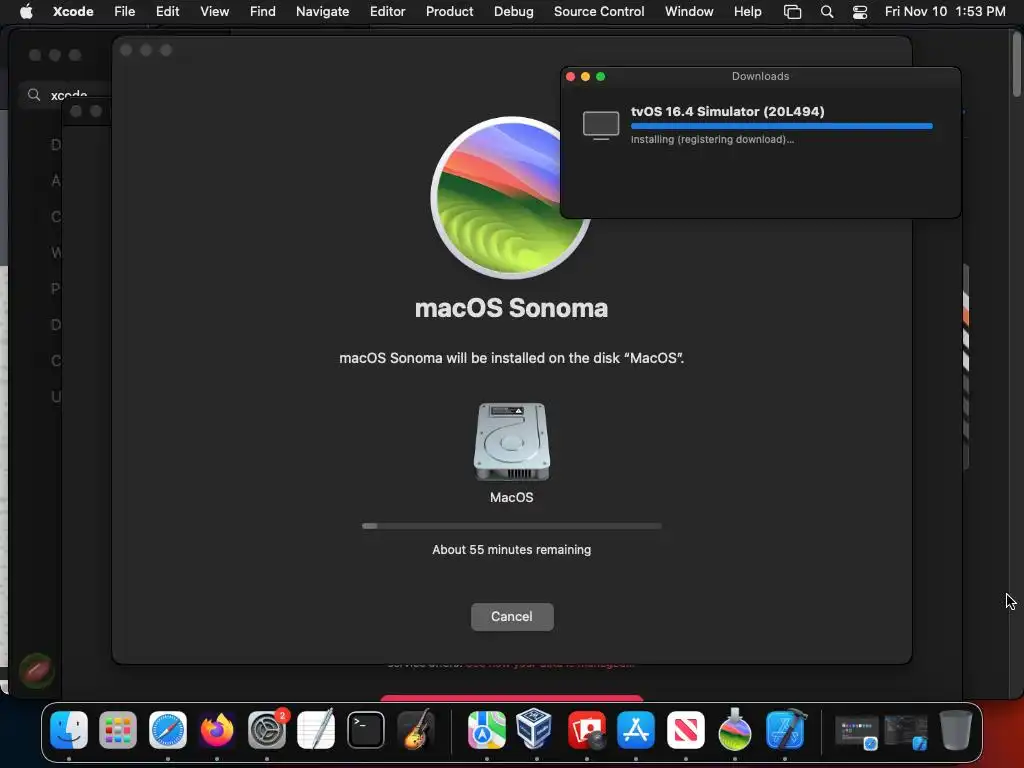The height and width of the screenshot is (768, 1024).
Task: Open System Settings with badge in Dock
Action: [x=267, y=729]
